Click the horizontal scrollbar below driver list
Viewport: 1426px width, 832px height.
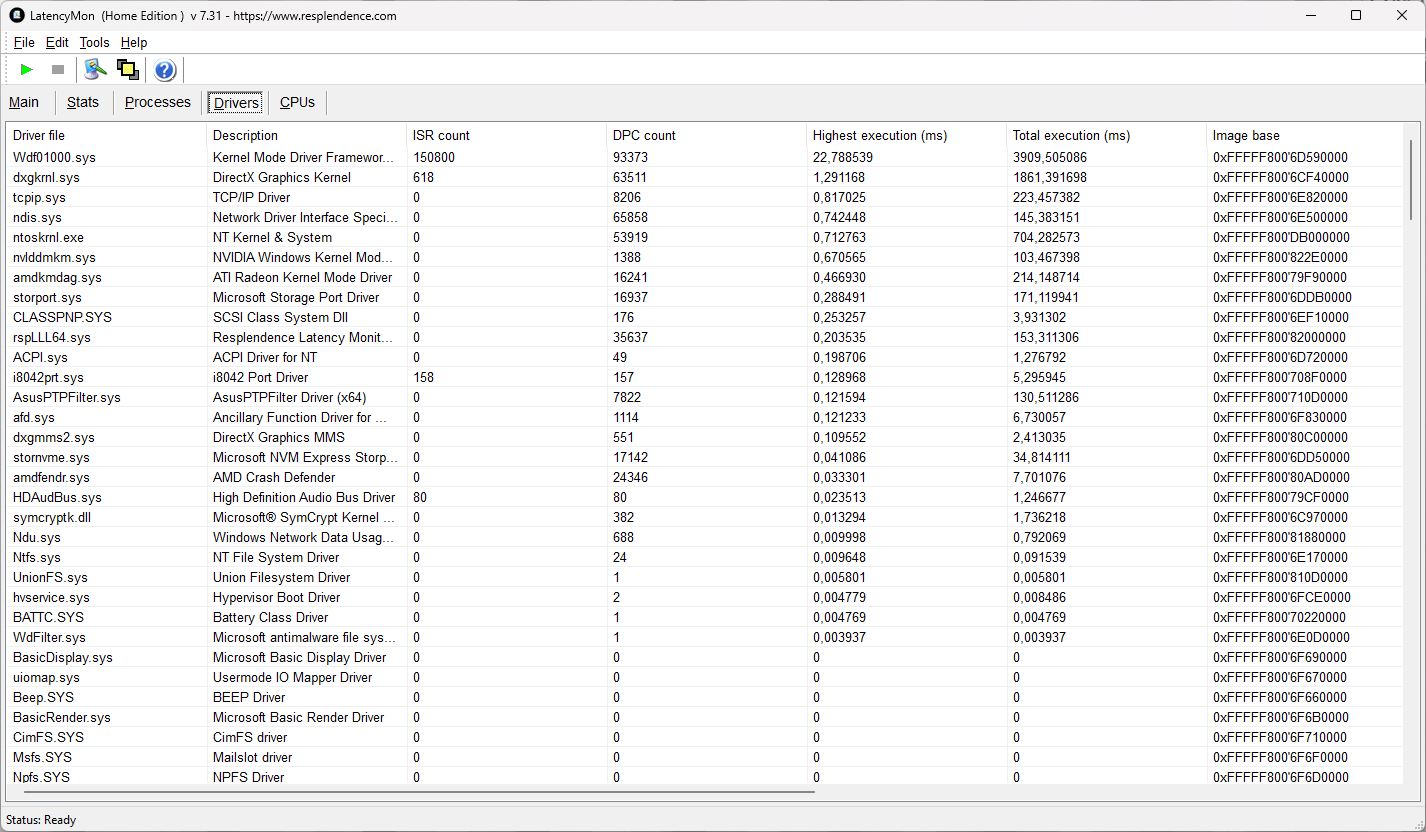tap(410, 792)
